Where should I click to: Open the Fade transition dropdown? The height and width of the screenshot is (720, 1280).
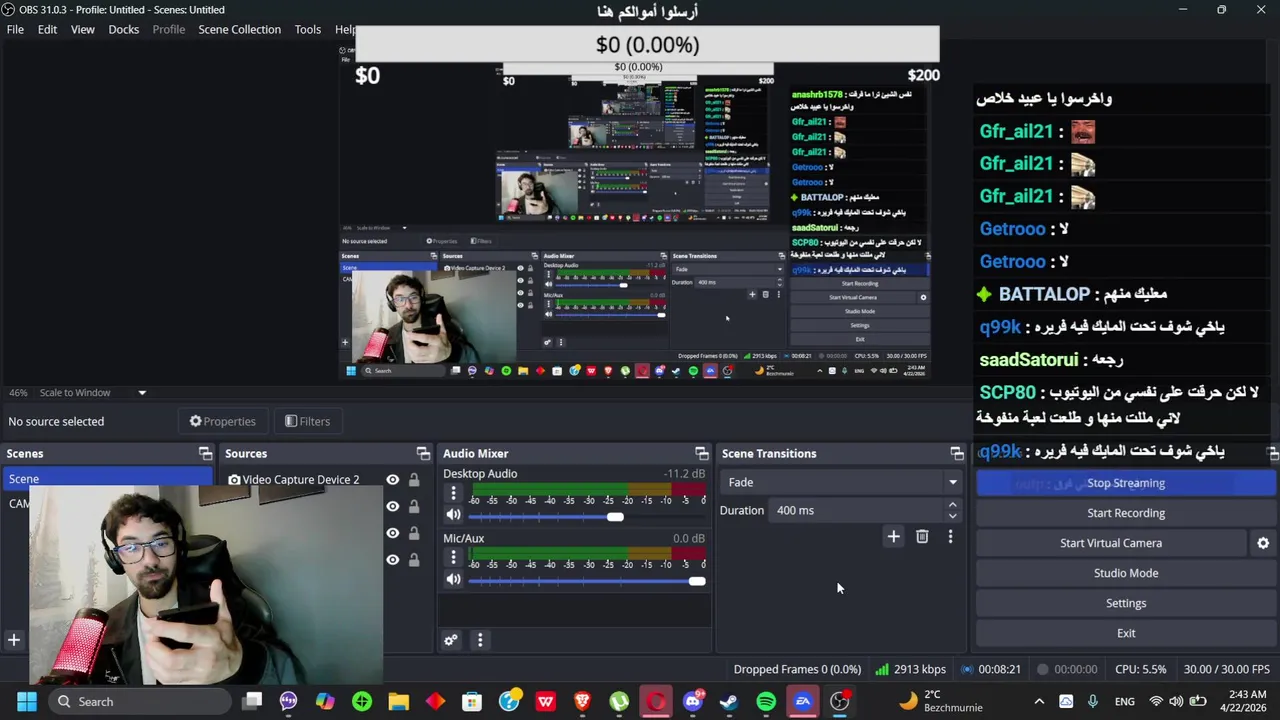840,482
